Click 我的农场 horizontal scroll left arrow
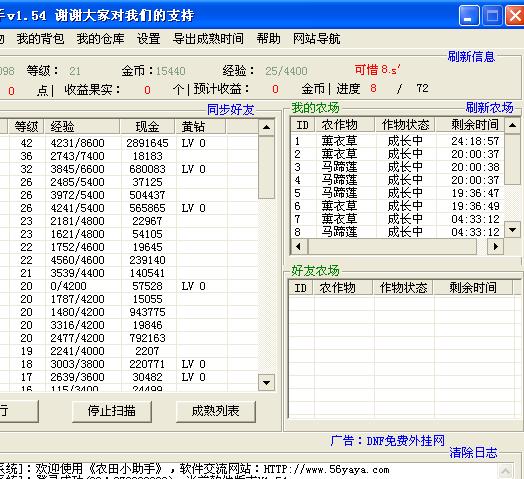Screen dimensions: 524x479 pyautogui.click(x=299, y=247)
